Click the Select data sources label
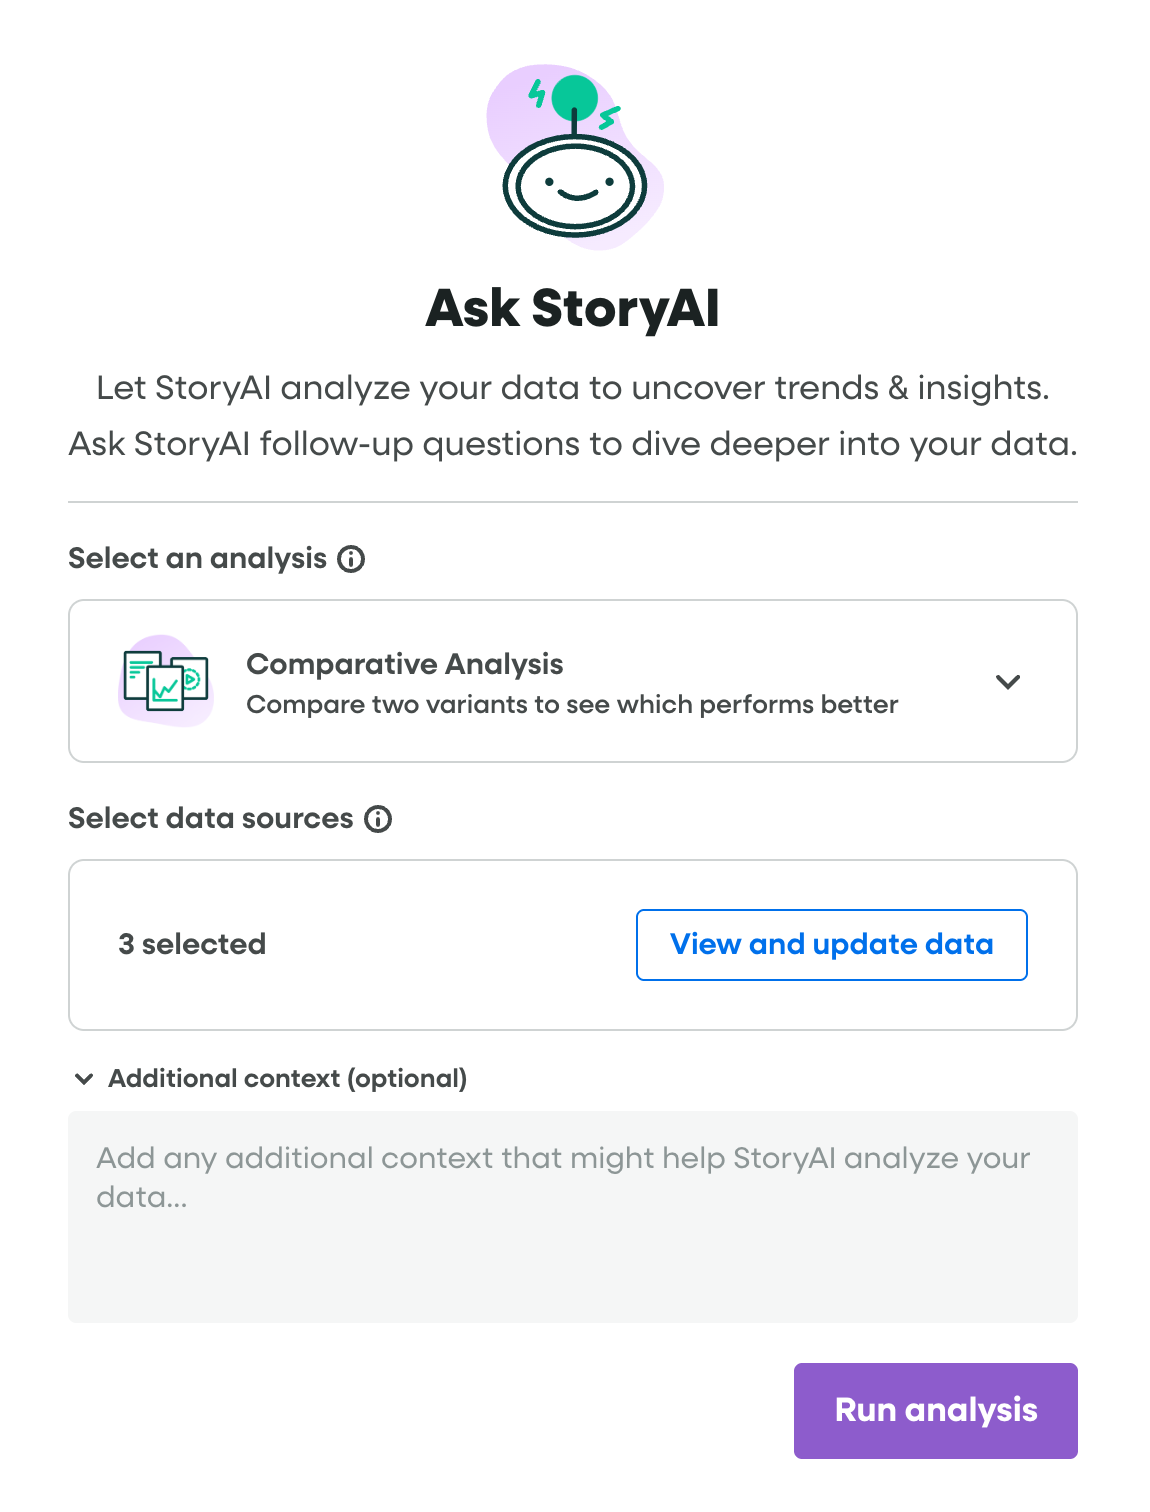Screen dimensions: 1150x1512 pos(210,819)
